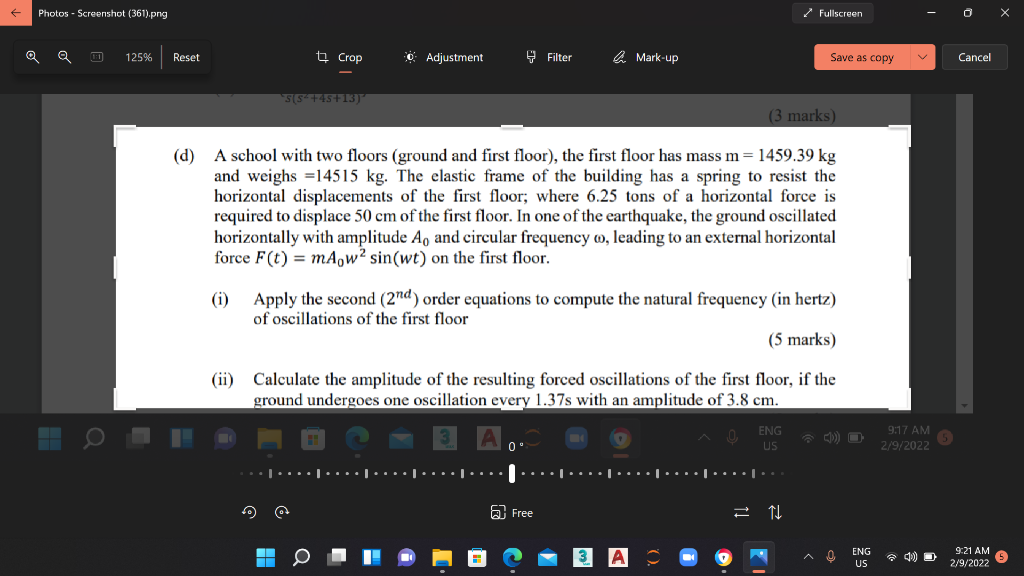Open the Free aspect ratio dropdown

[x=513, y=512]
